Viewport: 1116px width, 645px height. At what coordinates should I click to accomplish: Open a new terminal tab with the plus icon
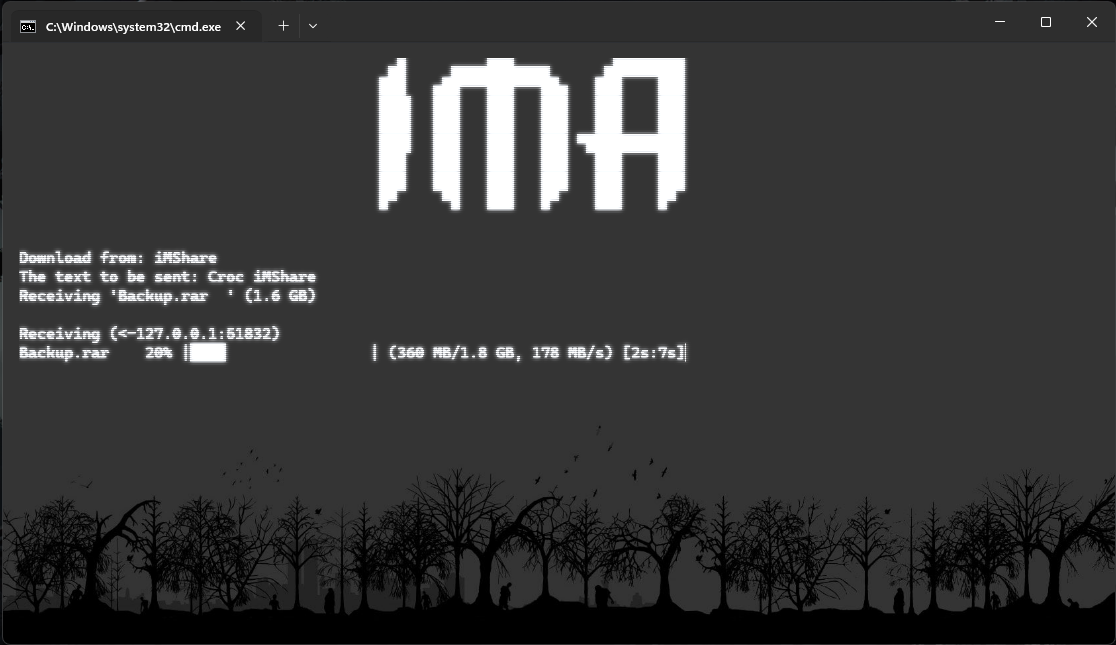(x=283, y=25)
